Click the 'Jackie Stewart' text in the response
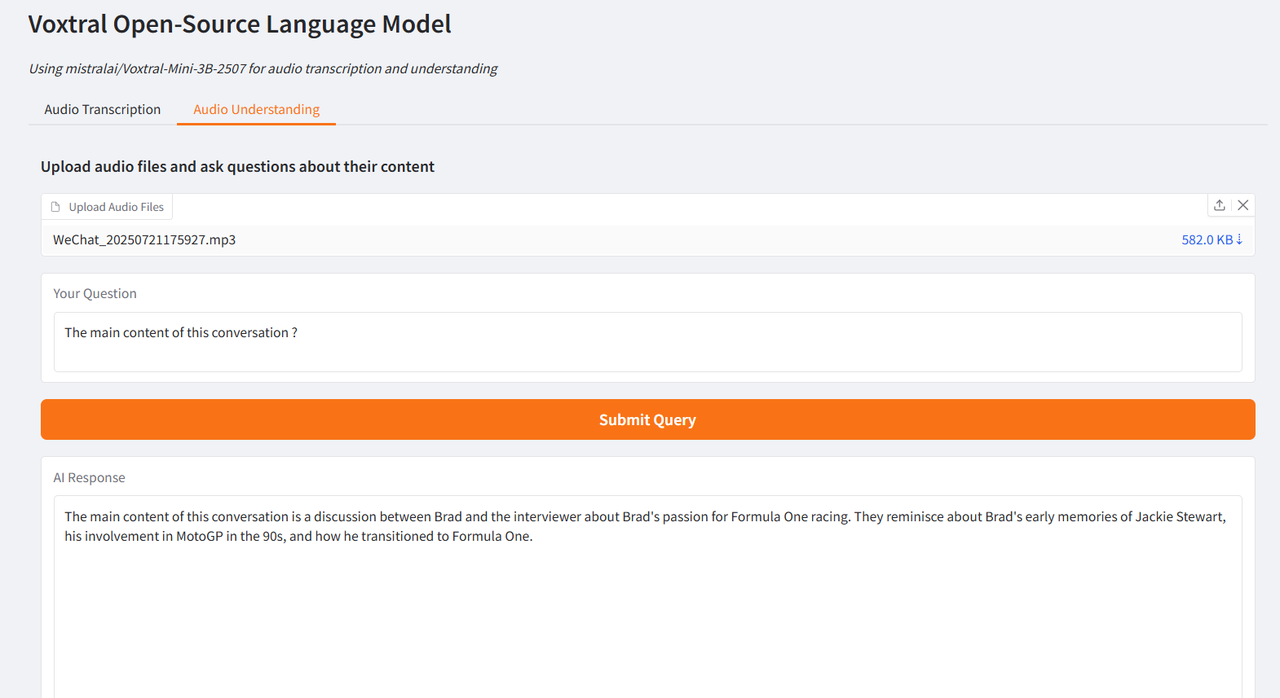This screenshot has height=698, width=1280. click(1180, 517)
